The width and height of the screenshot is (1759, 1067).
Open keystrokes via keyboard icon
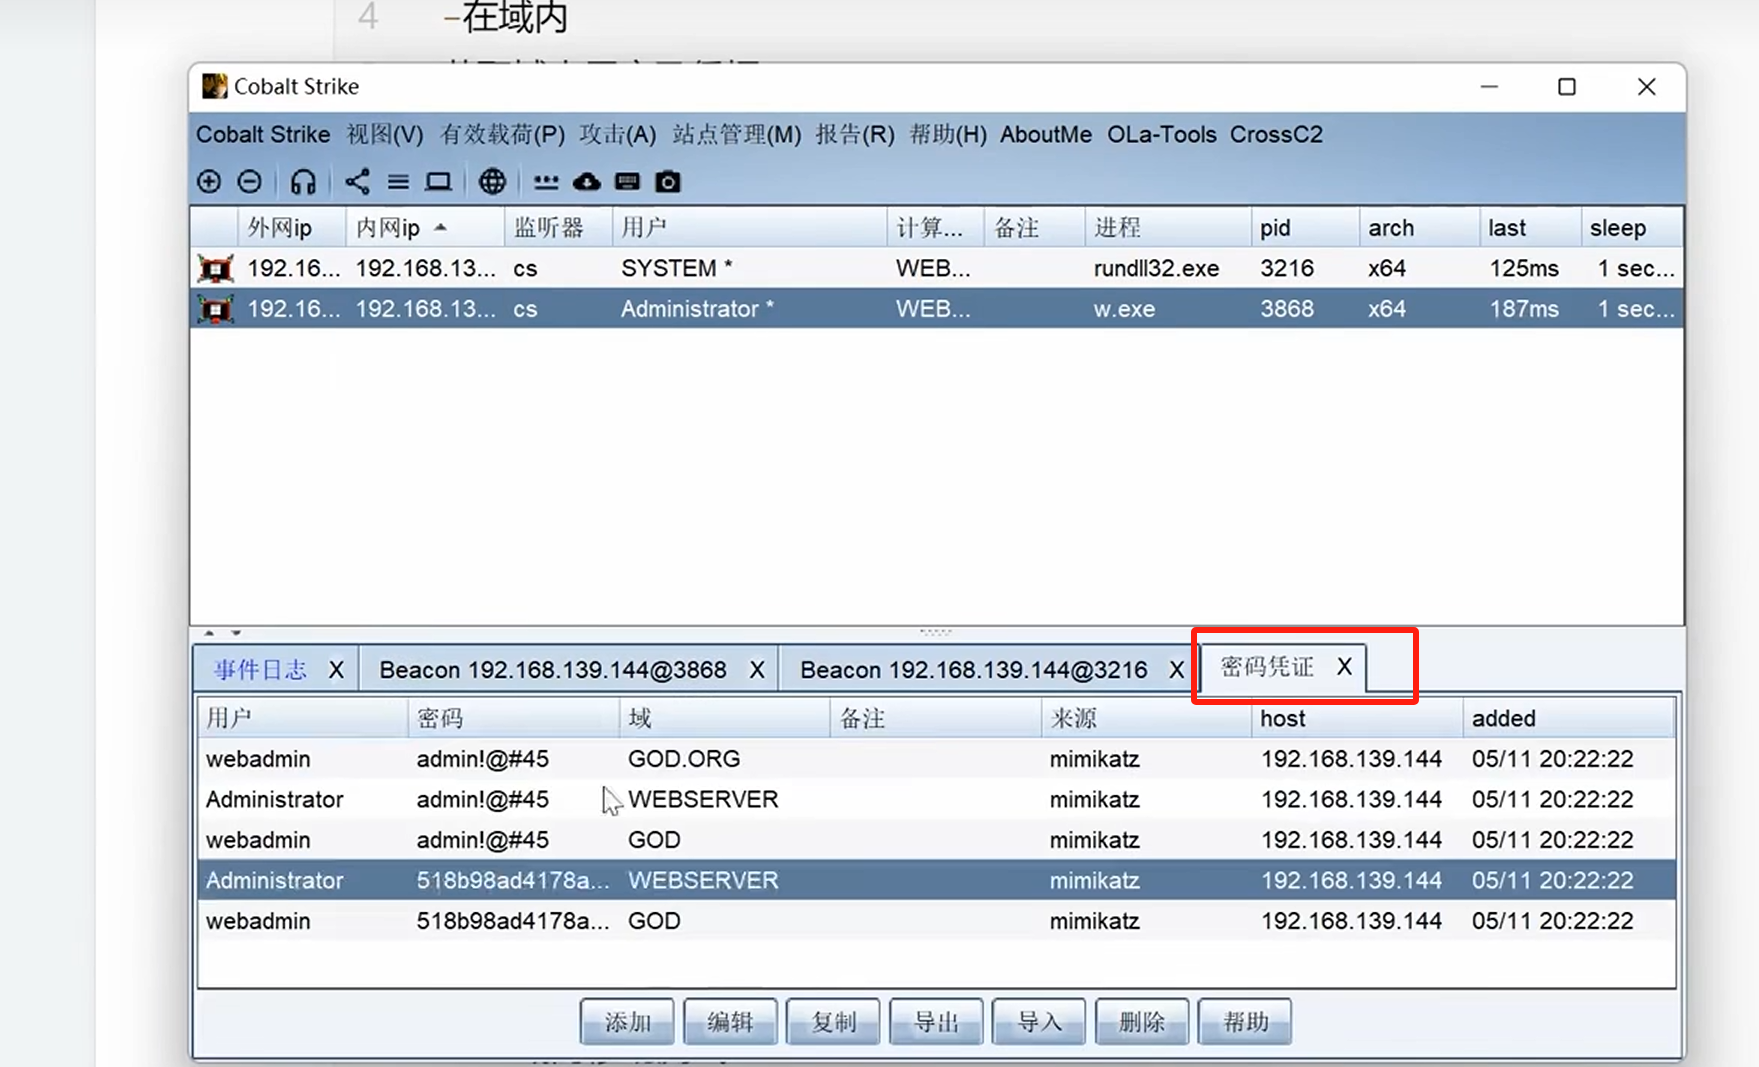(627, 182)
